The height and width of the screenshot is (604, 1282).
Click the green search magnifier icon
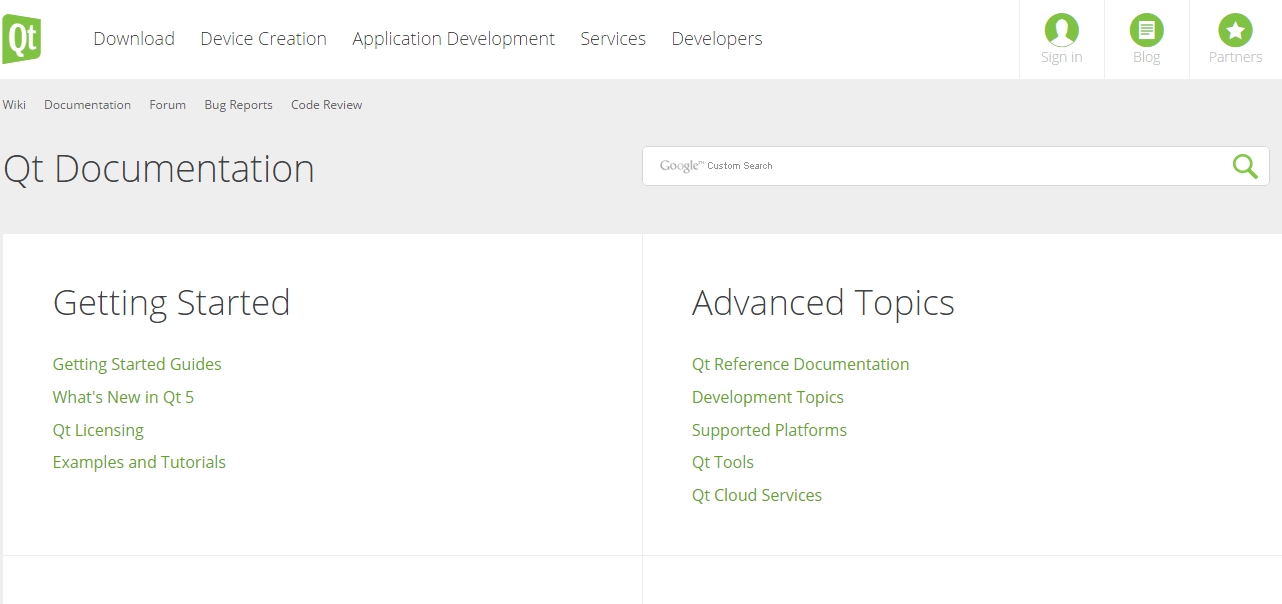(1245, 166)
